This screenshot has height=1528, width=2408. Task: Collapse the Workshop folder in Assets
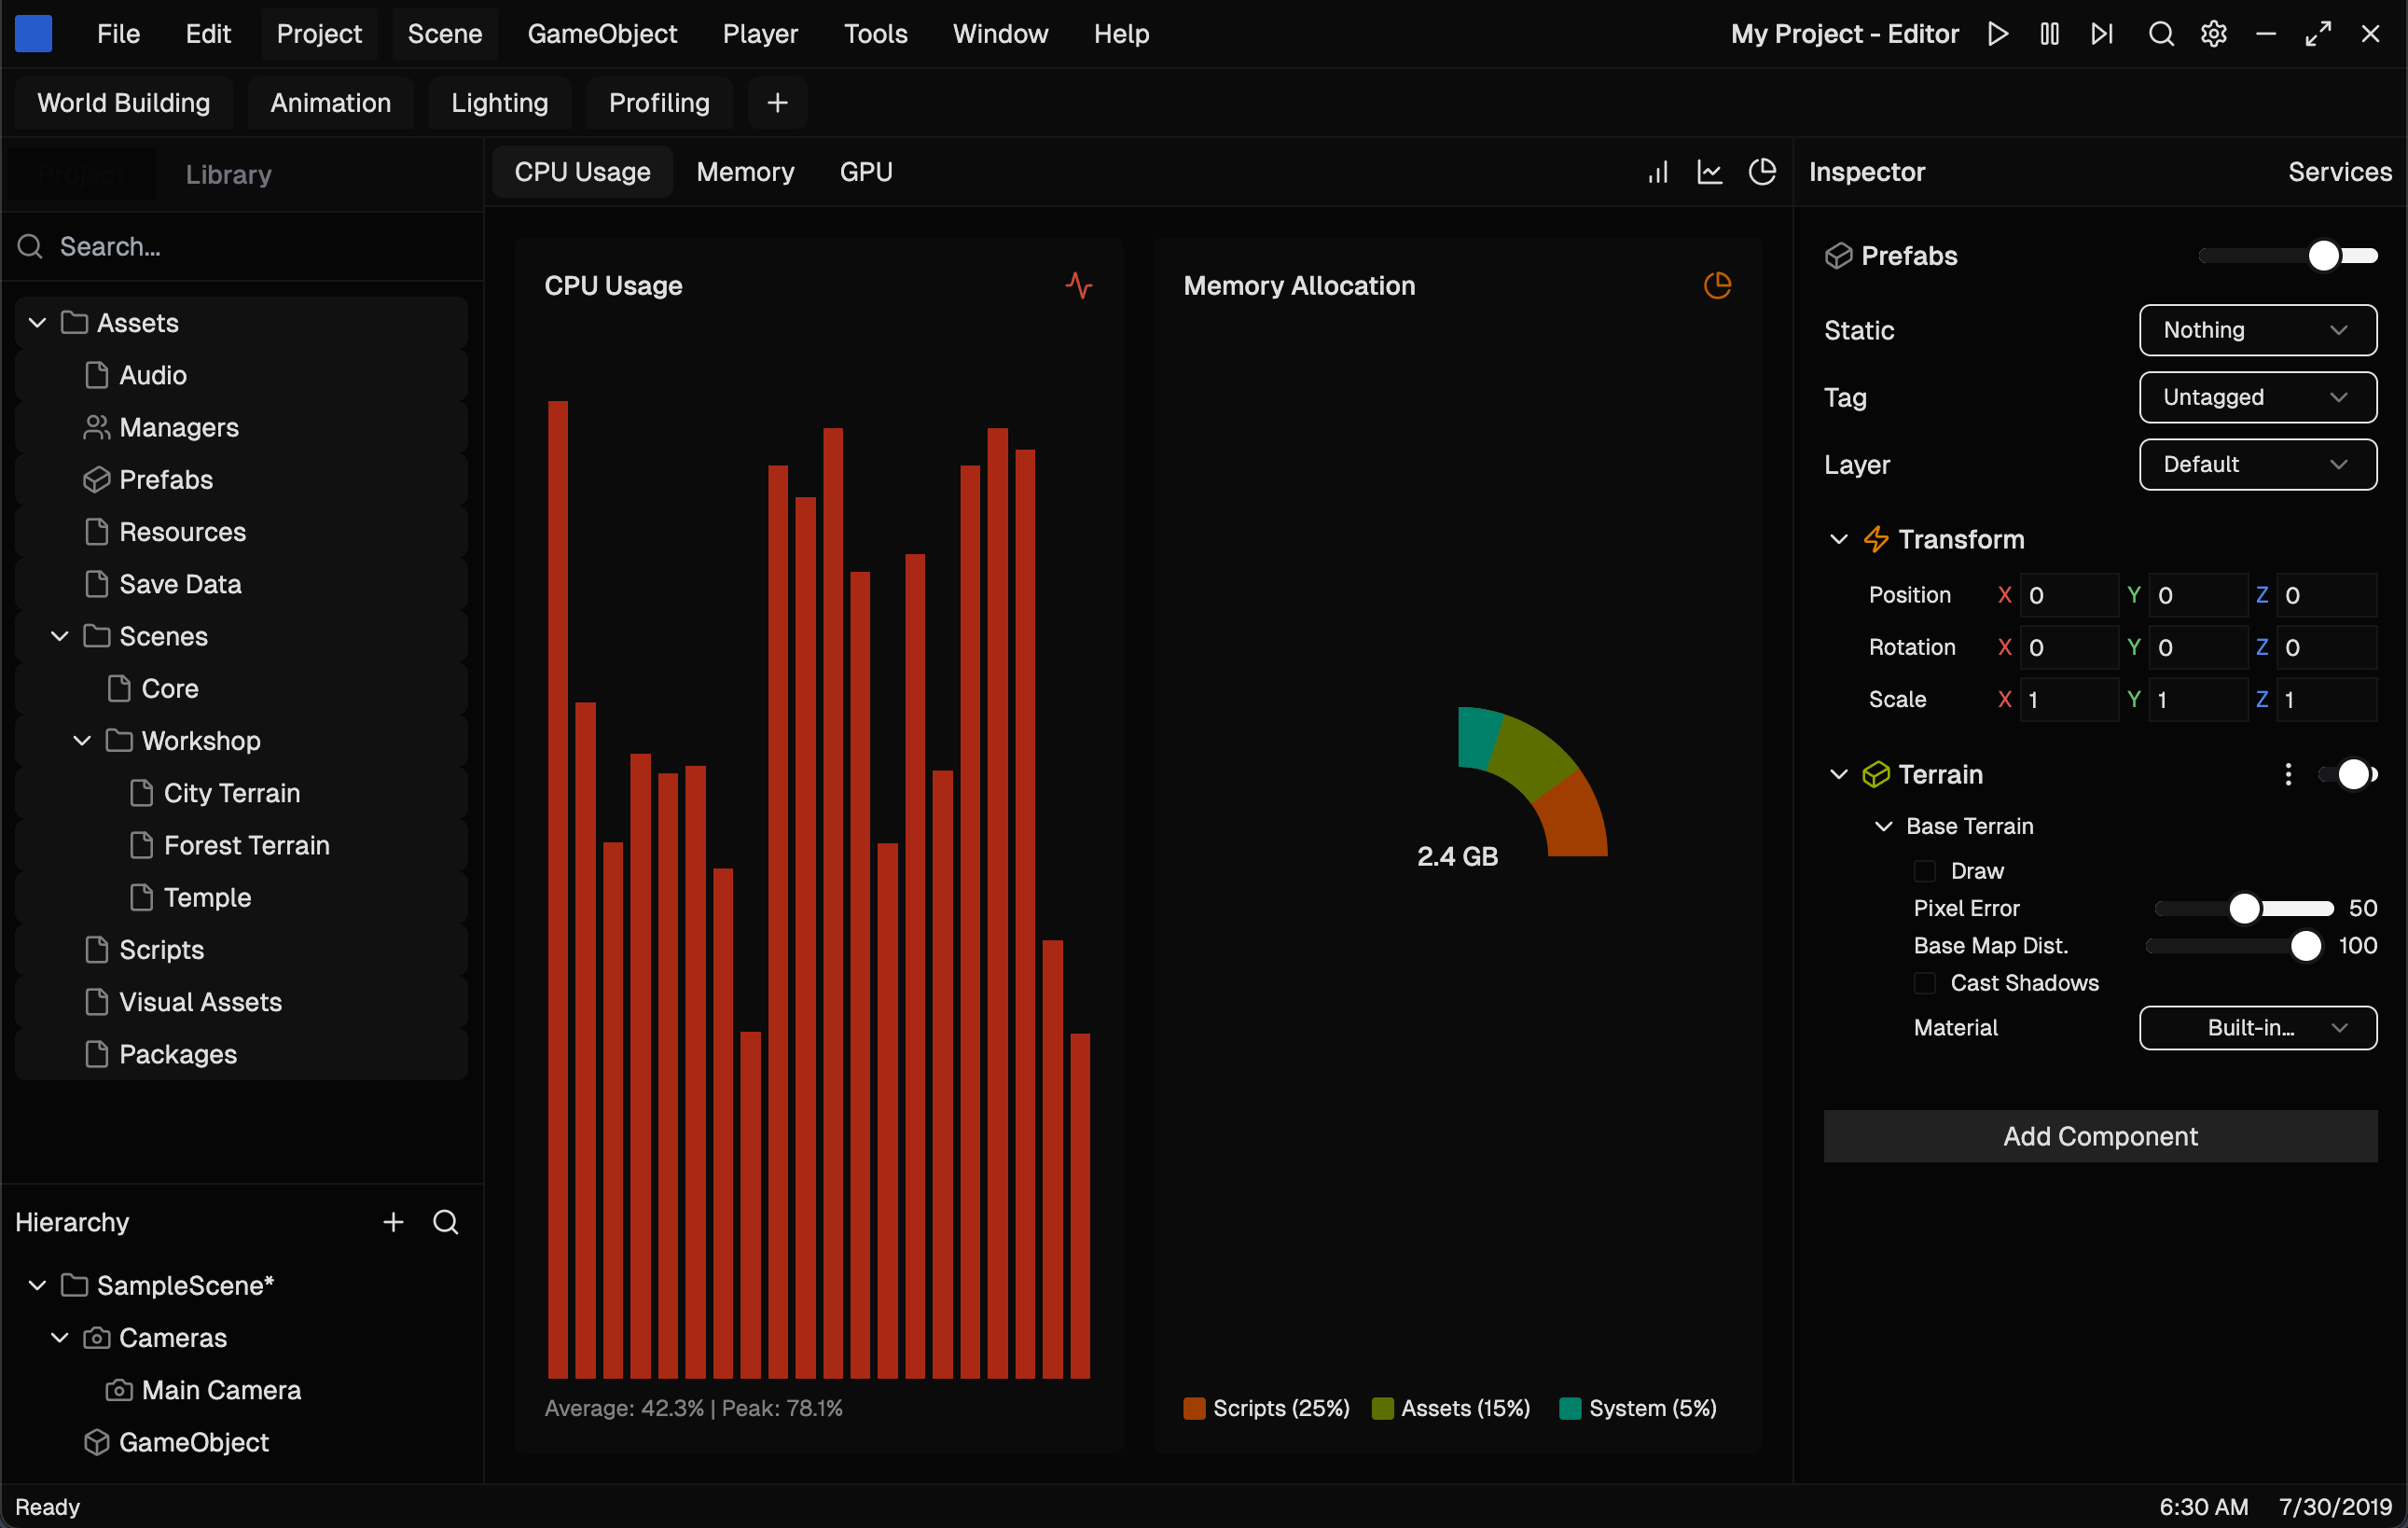(81, 740)
